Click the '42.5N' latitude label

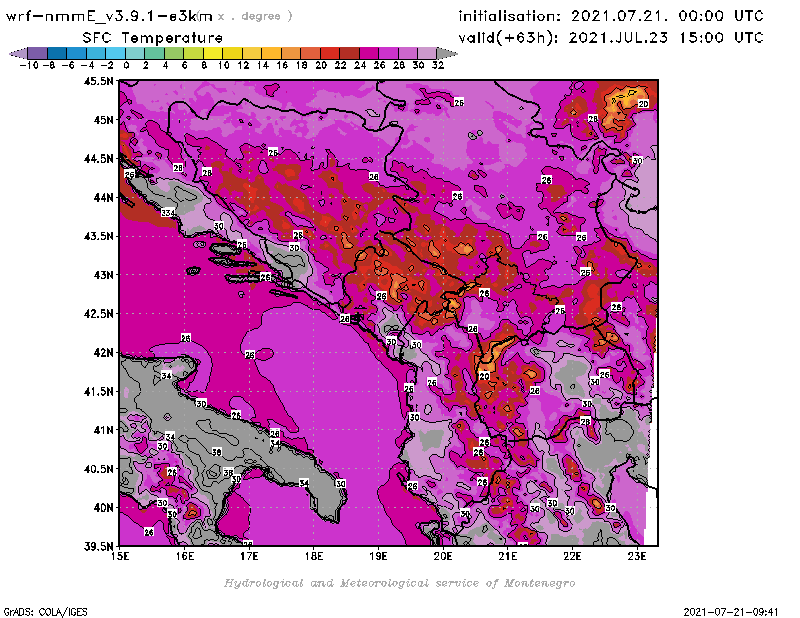click(98, 314)
